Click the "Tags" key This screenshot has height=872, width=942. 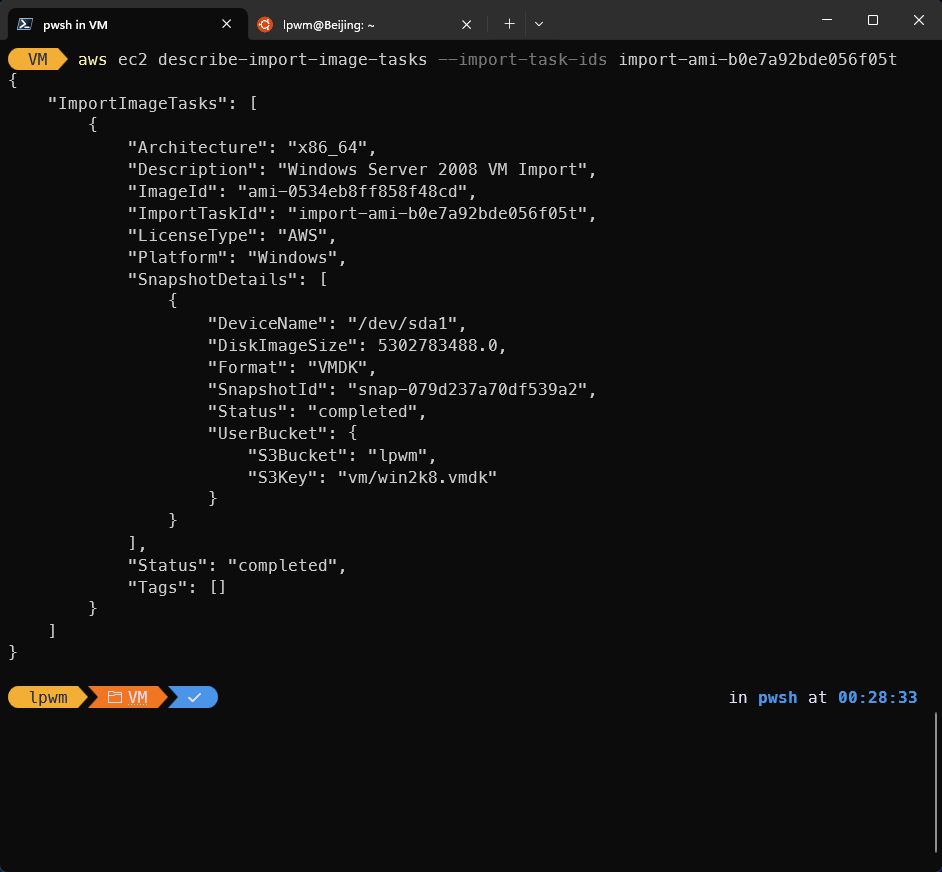(x=157, y=588)
